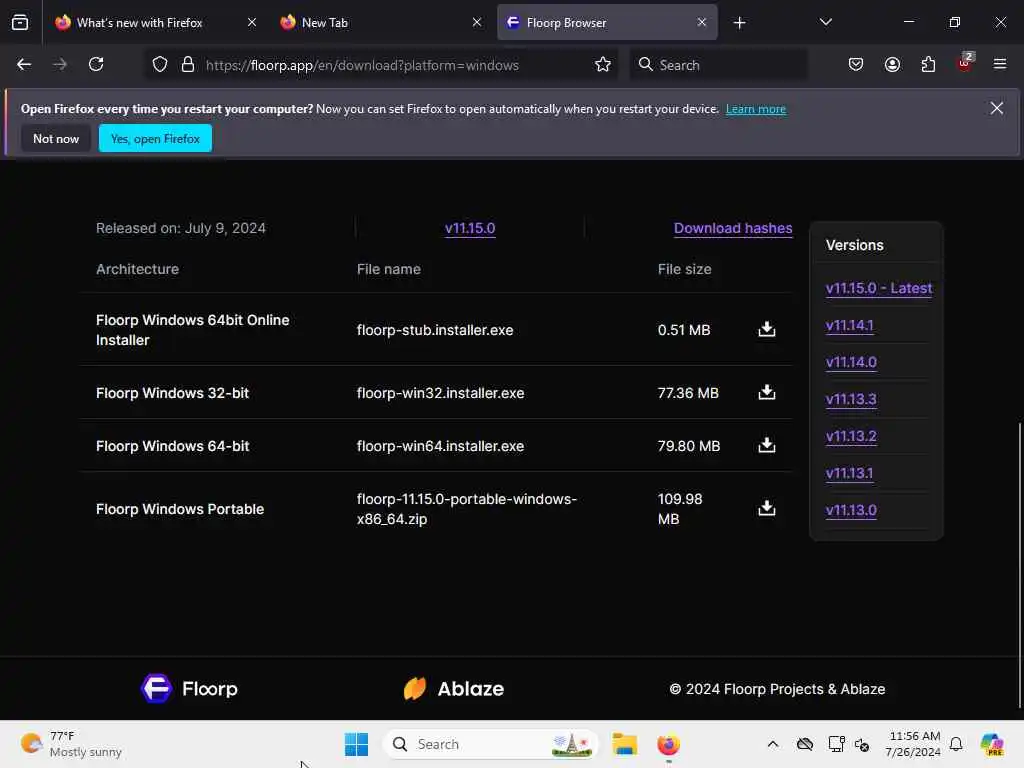This screenshot has height=768, width=1024.
Task: Open the tracking protection shield icon
Action: [160, 65]
